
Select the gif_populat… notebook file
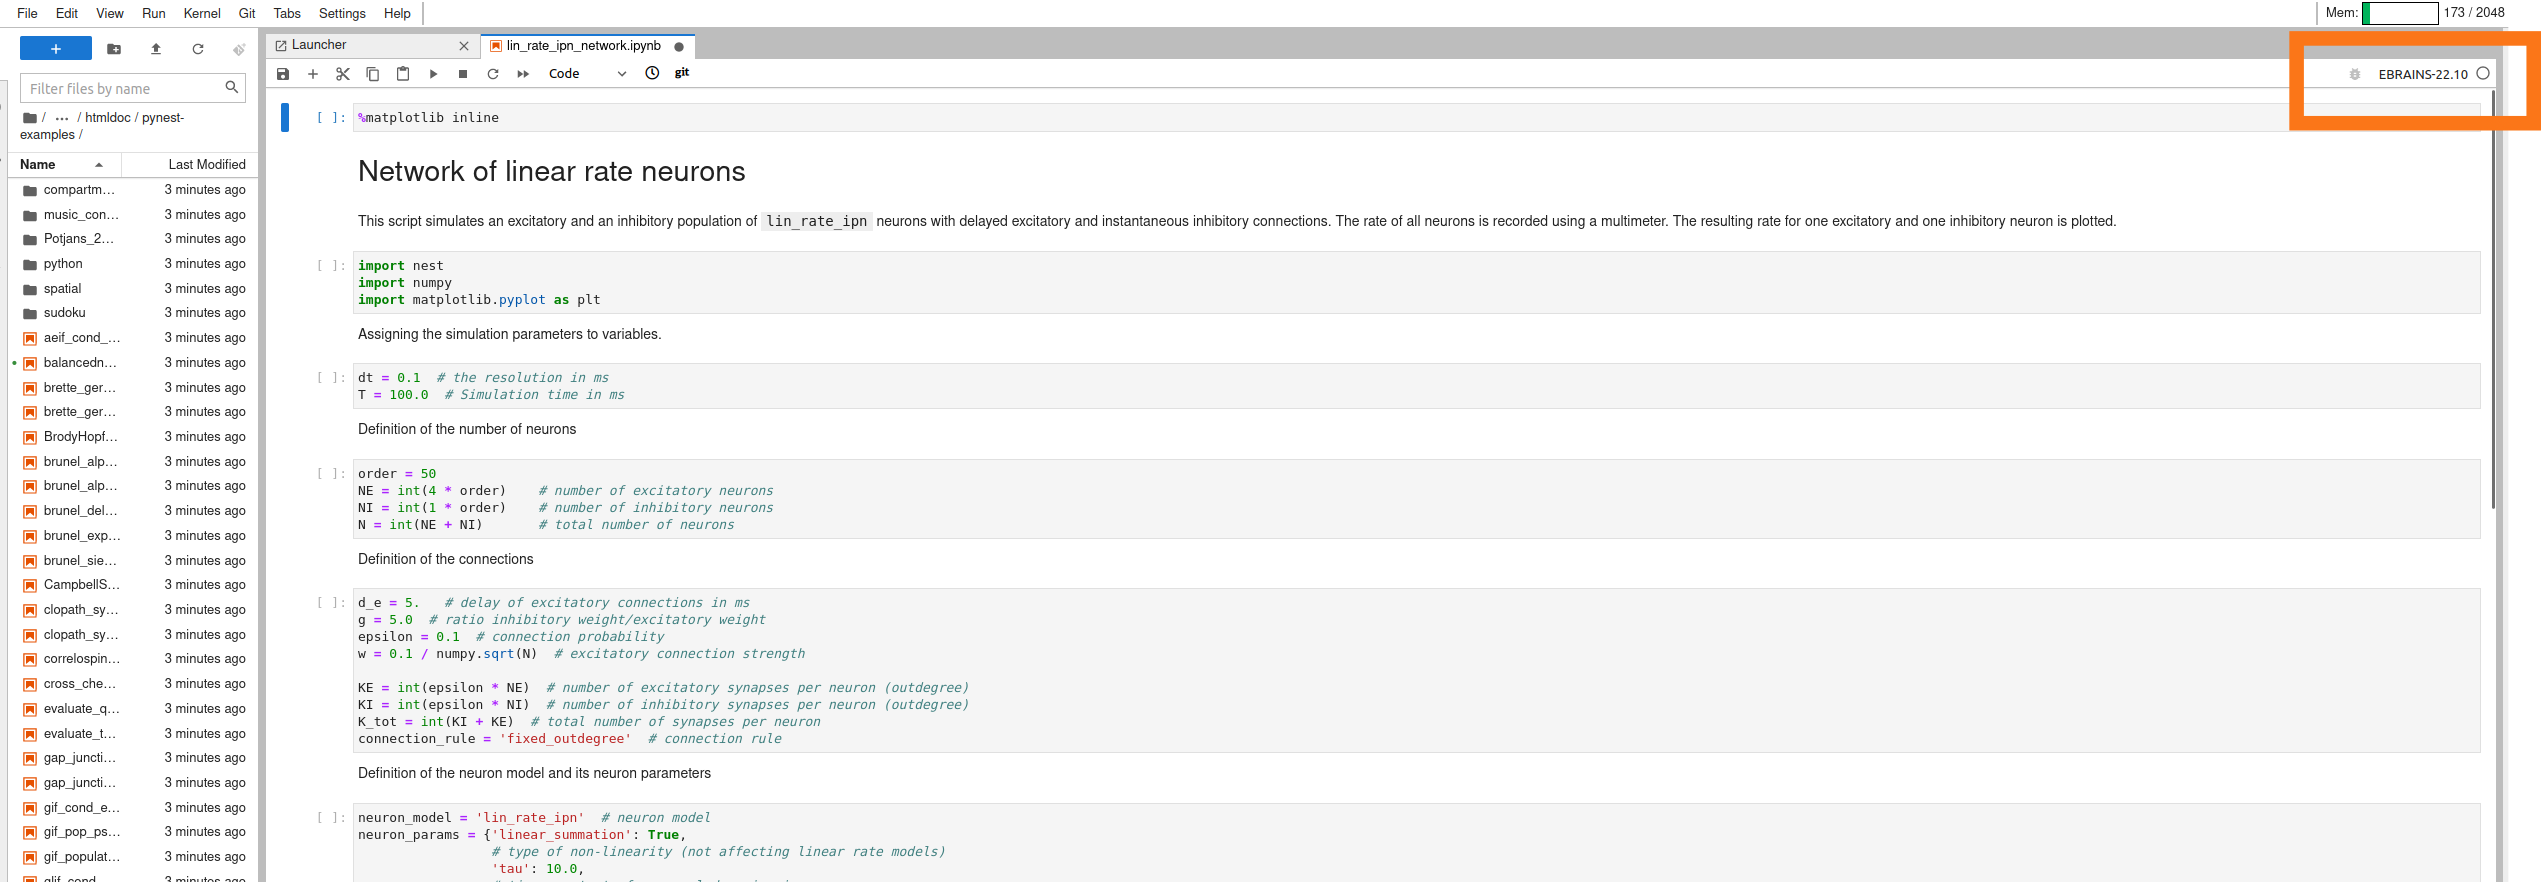pos(132,857)
